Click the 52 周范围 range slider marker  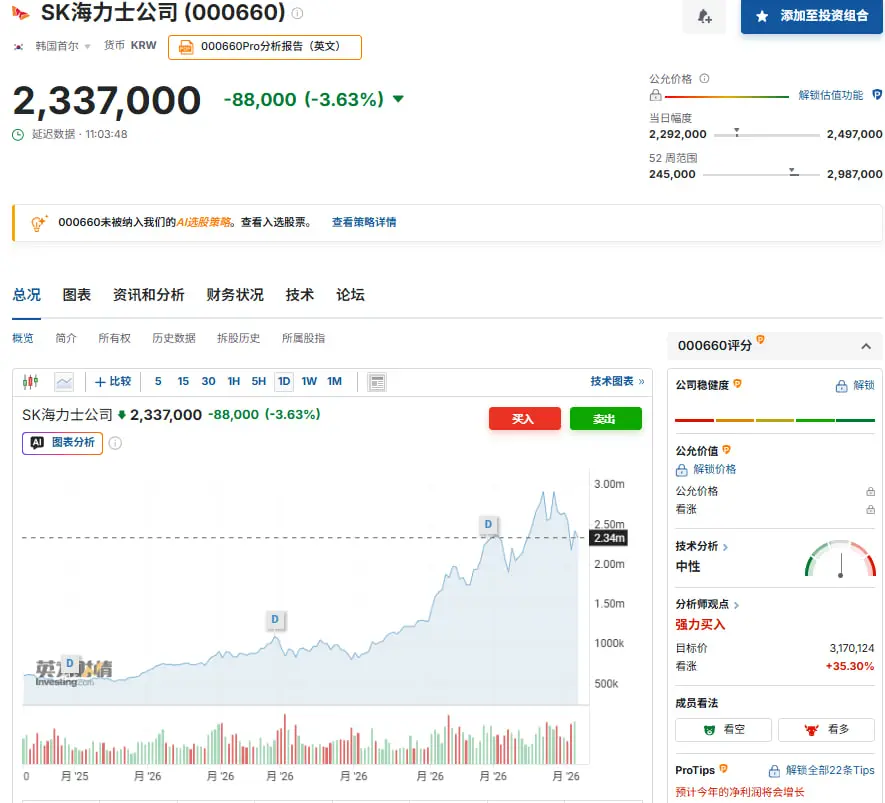[793, 172]
